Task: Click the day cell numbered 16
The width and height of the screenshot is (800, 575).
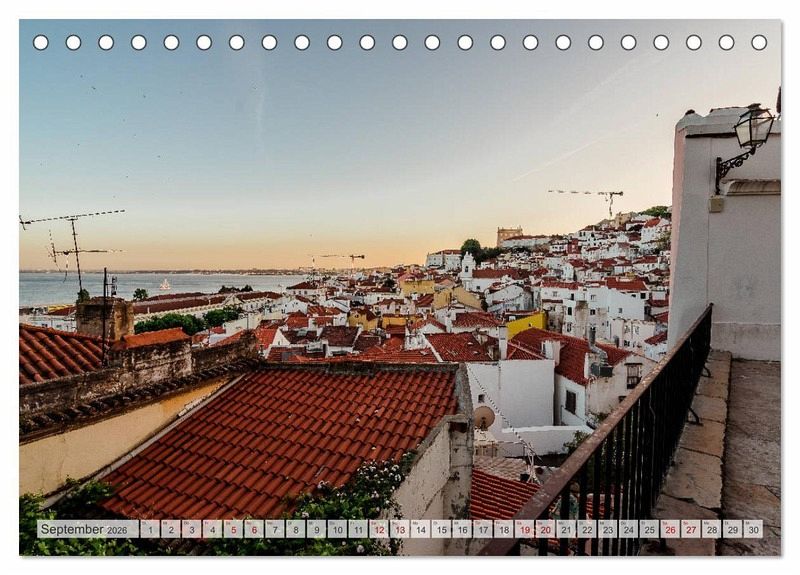Action: [x=462, y=529]
